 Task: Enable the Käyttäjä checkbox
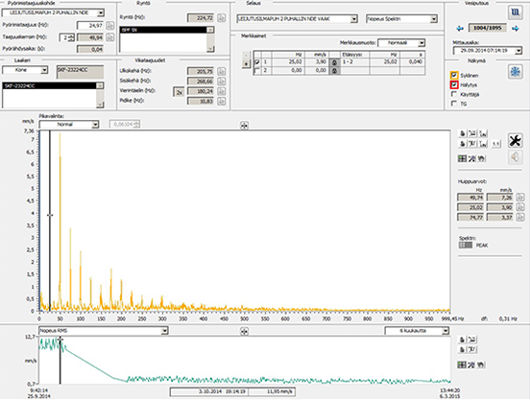[454, 94]
